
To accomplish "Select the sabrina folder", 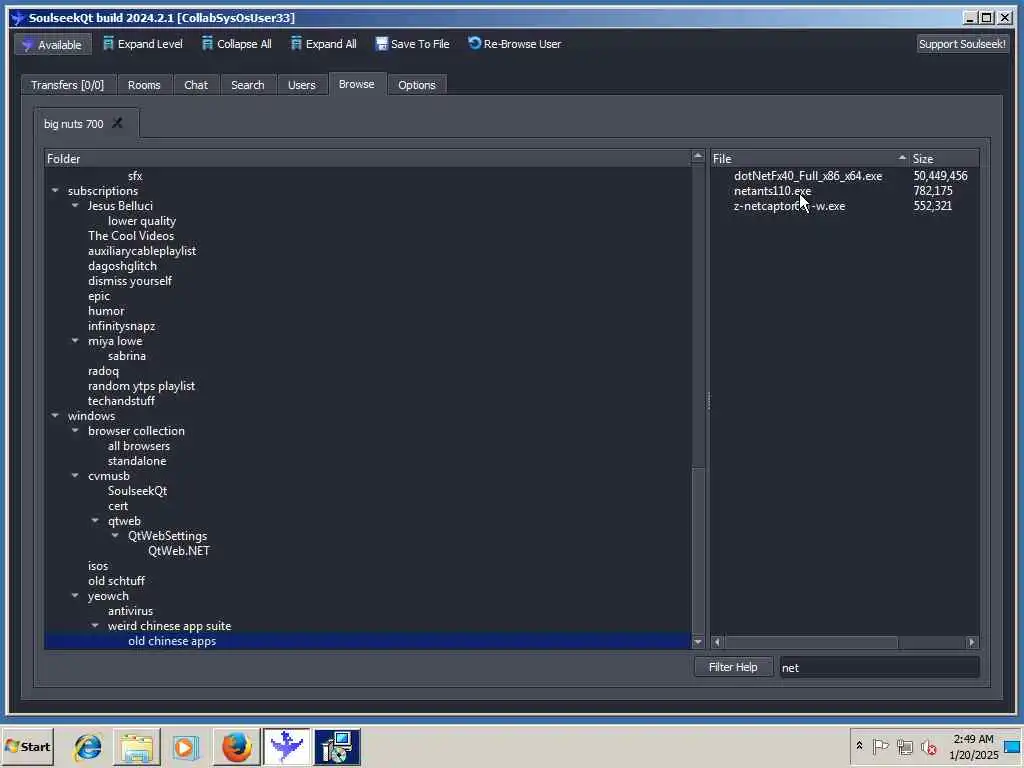I will tap(127, 356).
